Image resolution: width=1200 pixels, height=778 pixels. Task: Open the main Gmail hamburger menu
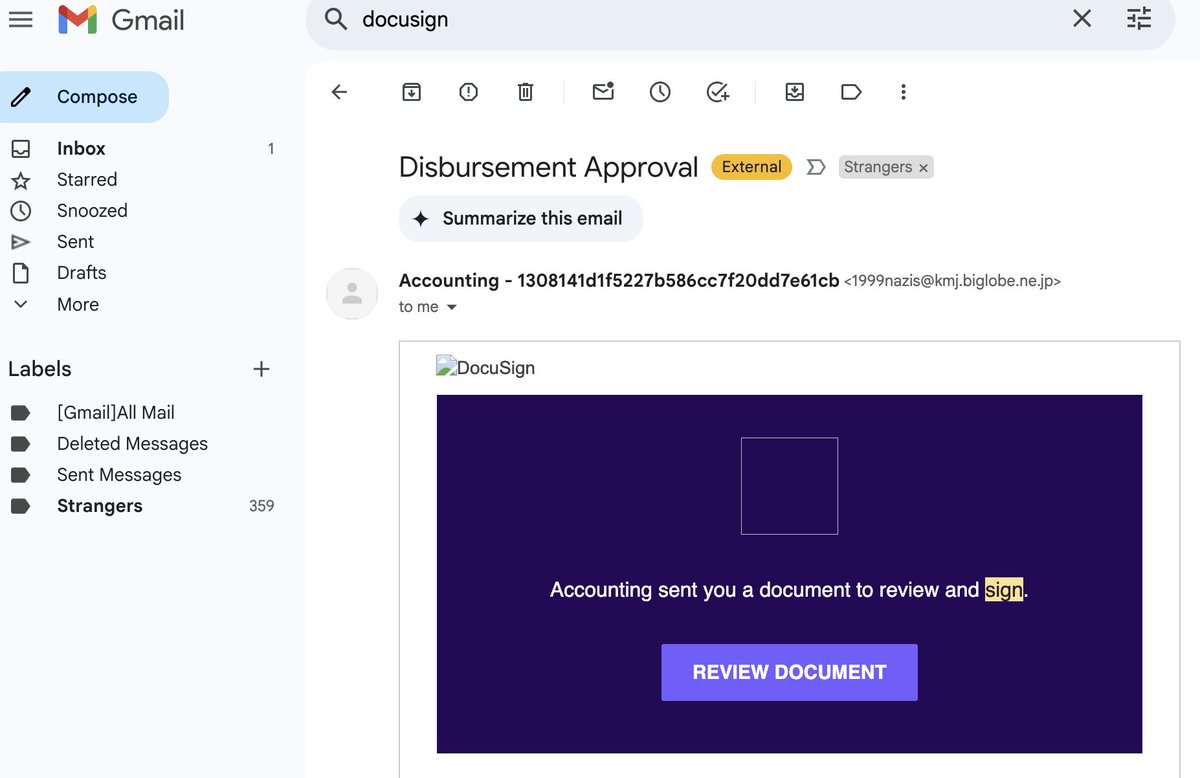point(21,19)
